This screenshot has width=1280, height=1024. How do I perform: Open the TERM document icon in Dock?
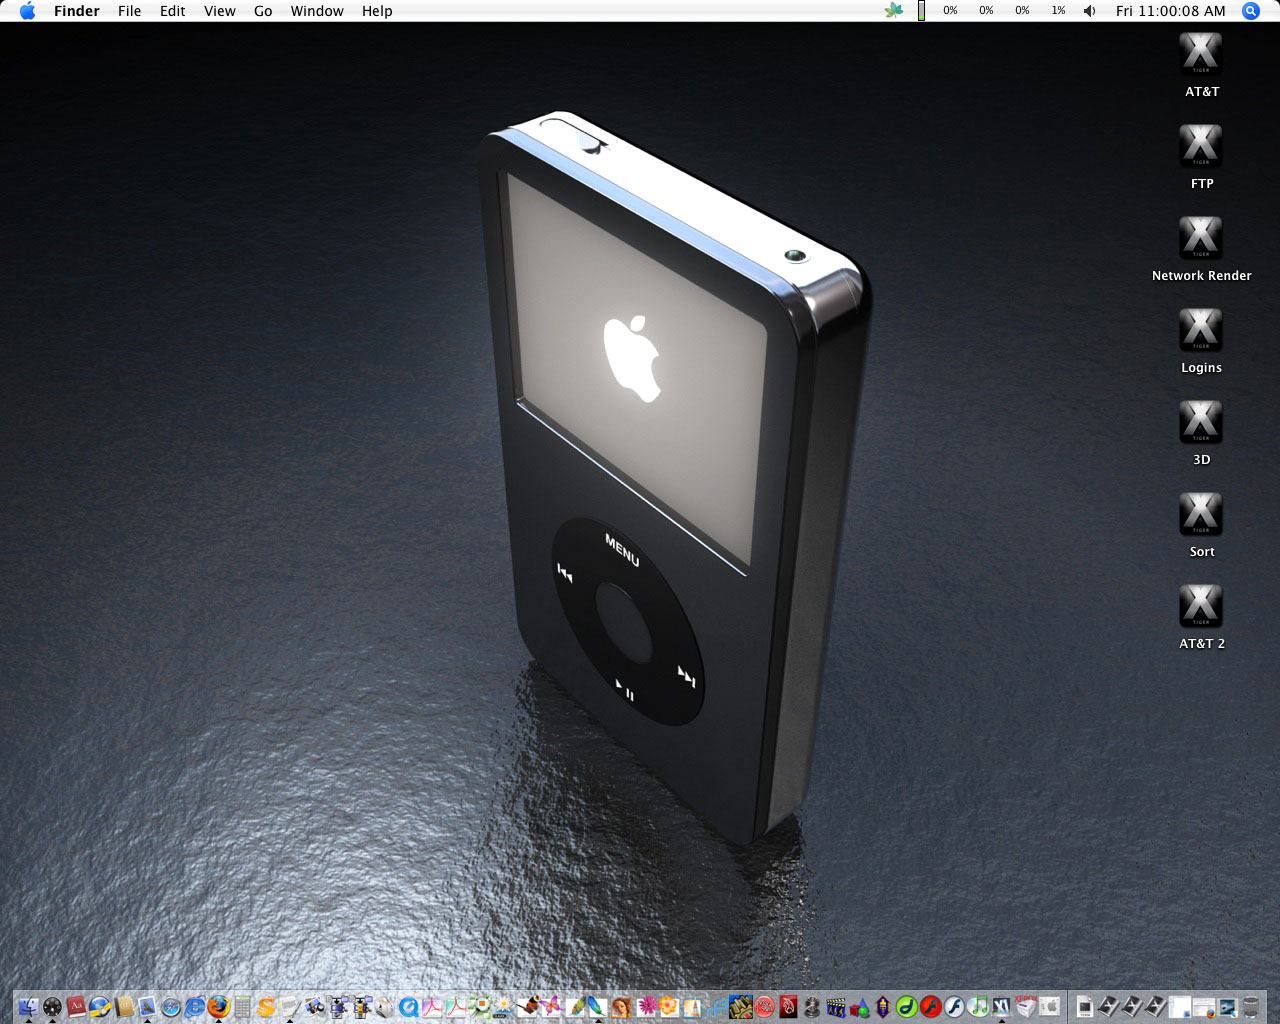pos(1084,1006)
